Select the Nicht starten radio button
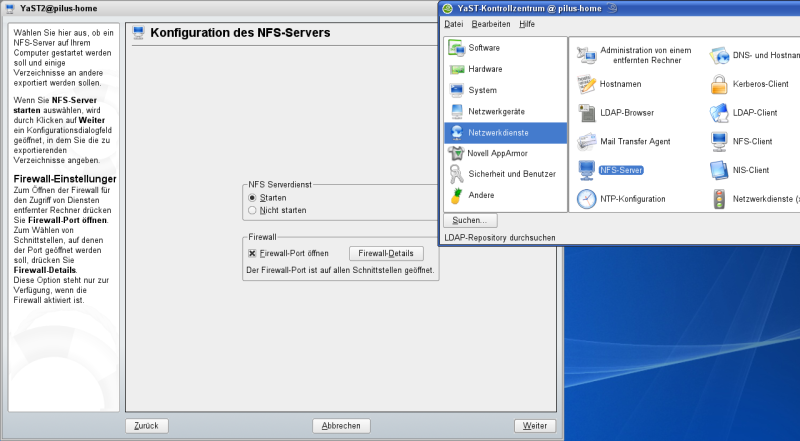Screen dimensions: 800x441 pos(252,210)
